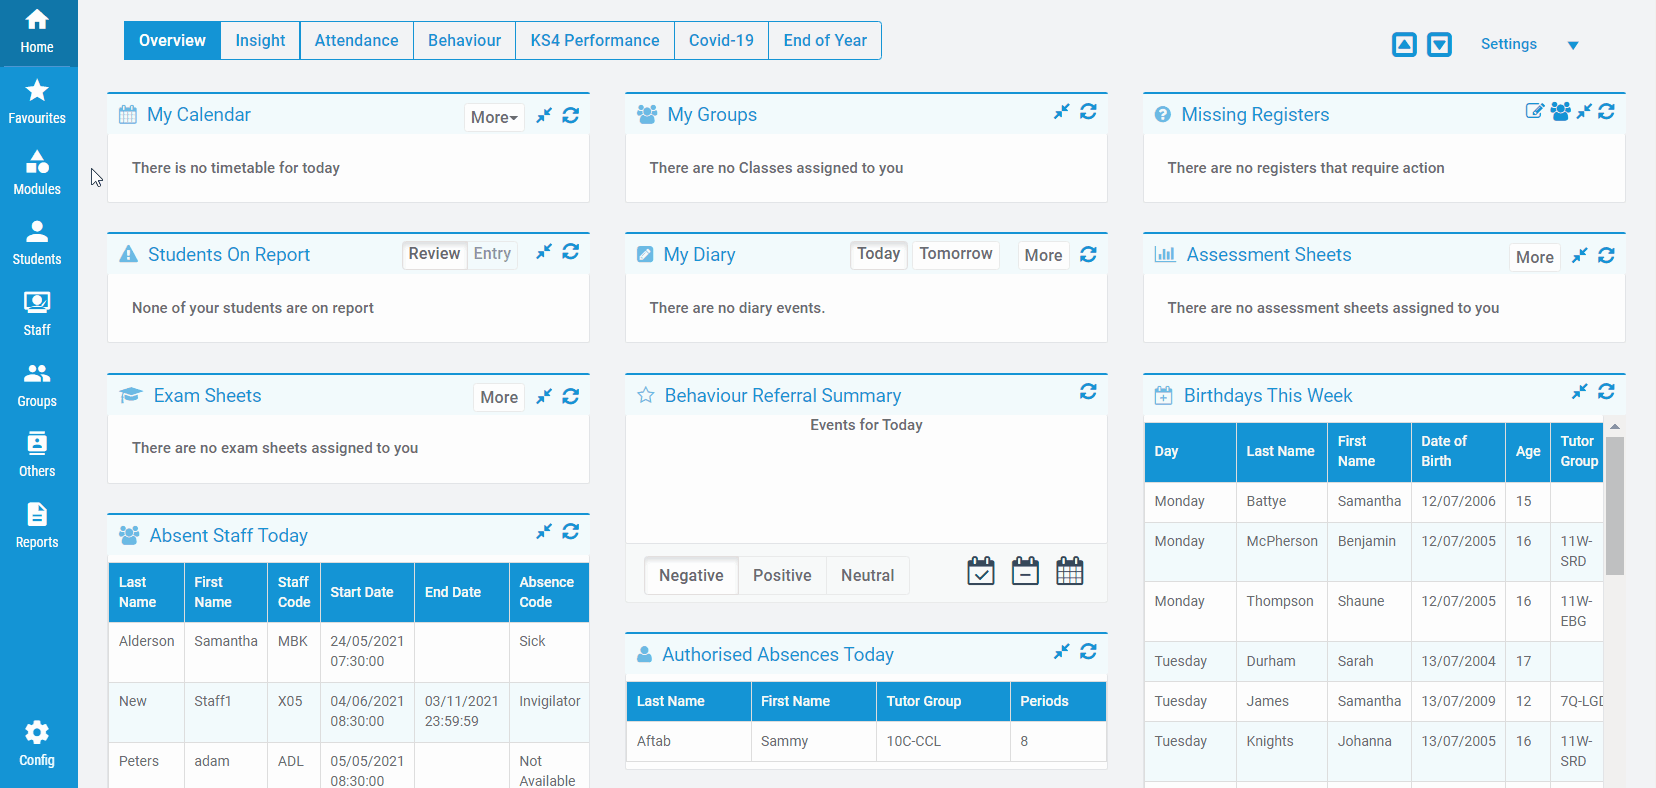Refresh the Exam Sheets widget

tap(571, 397)
